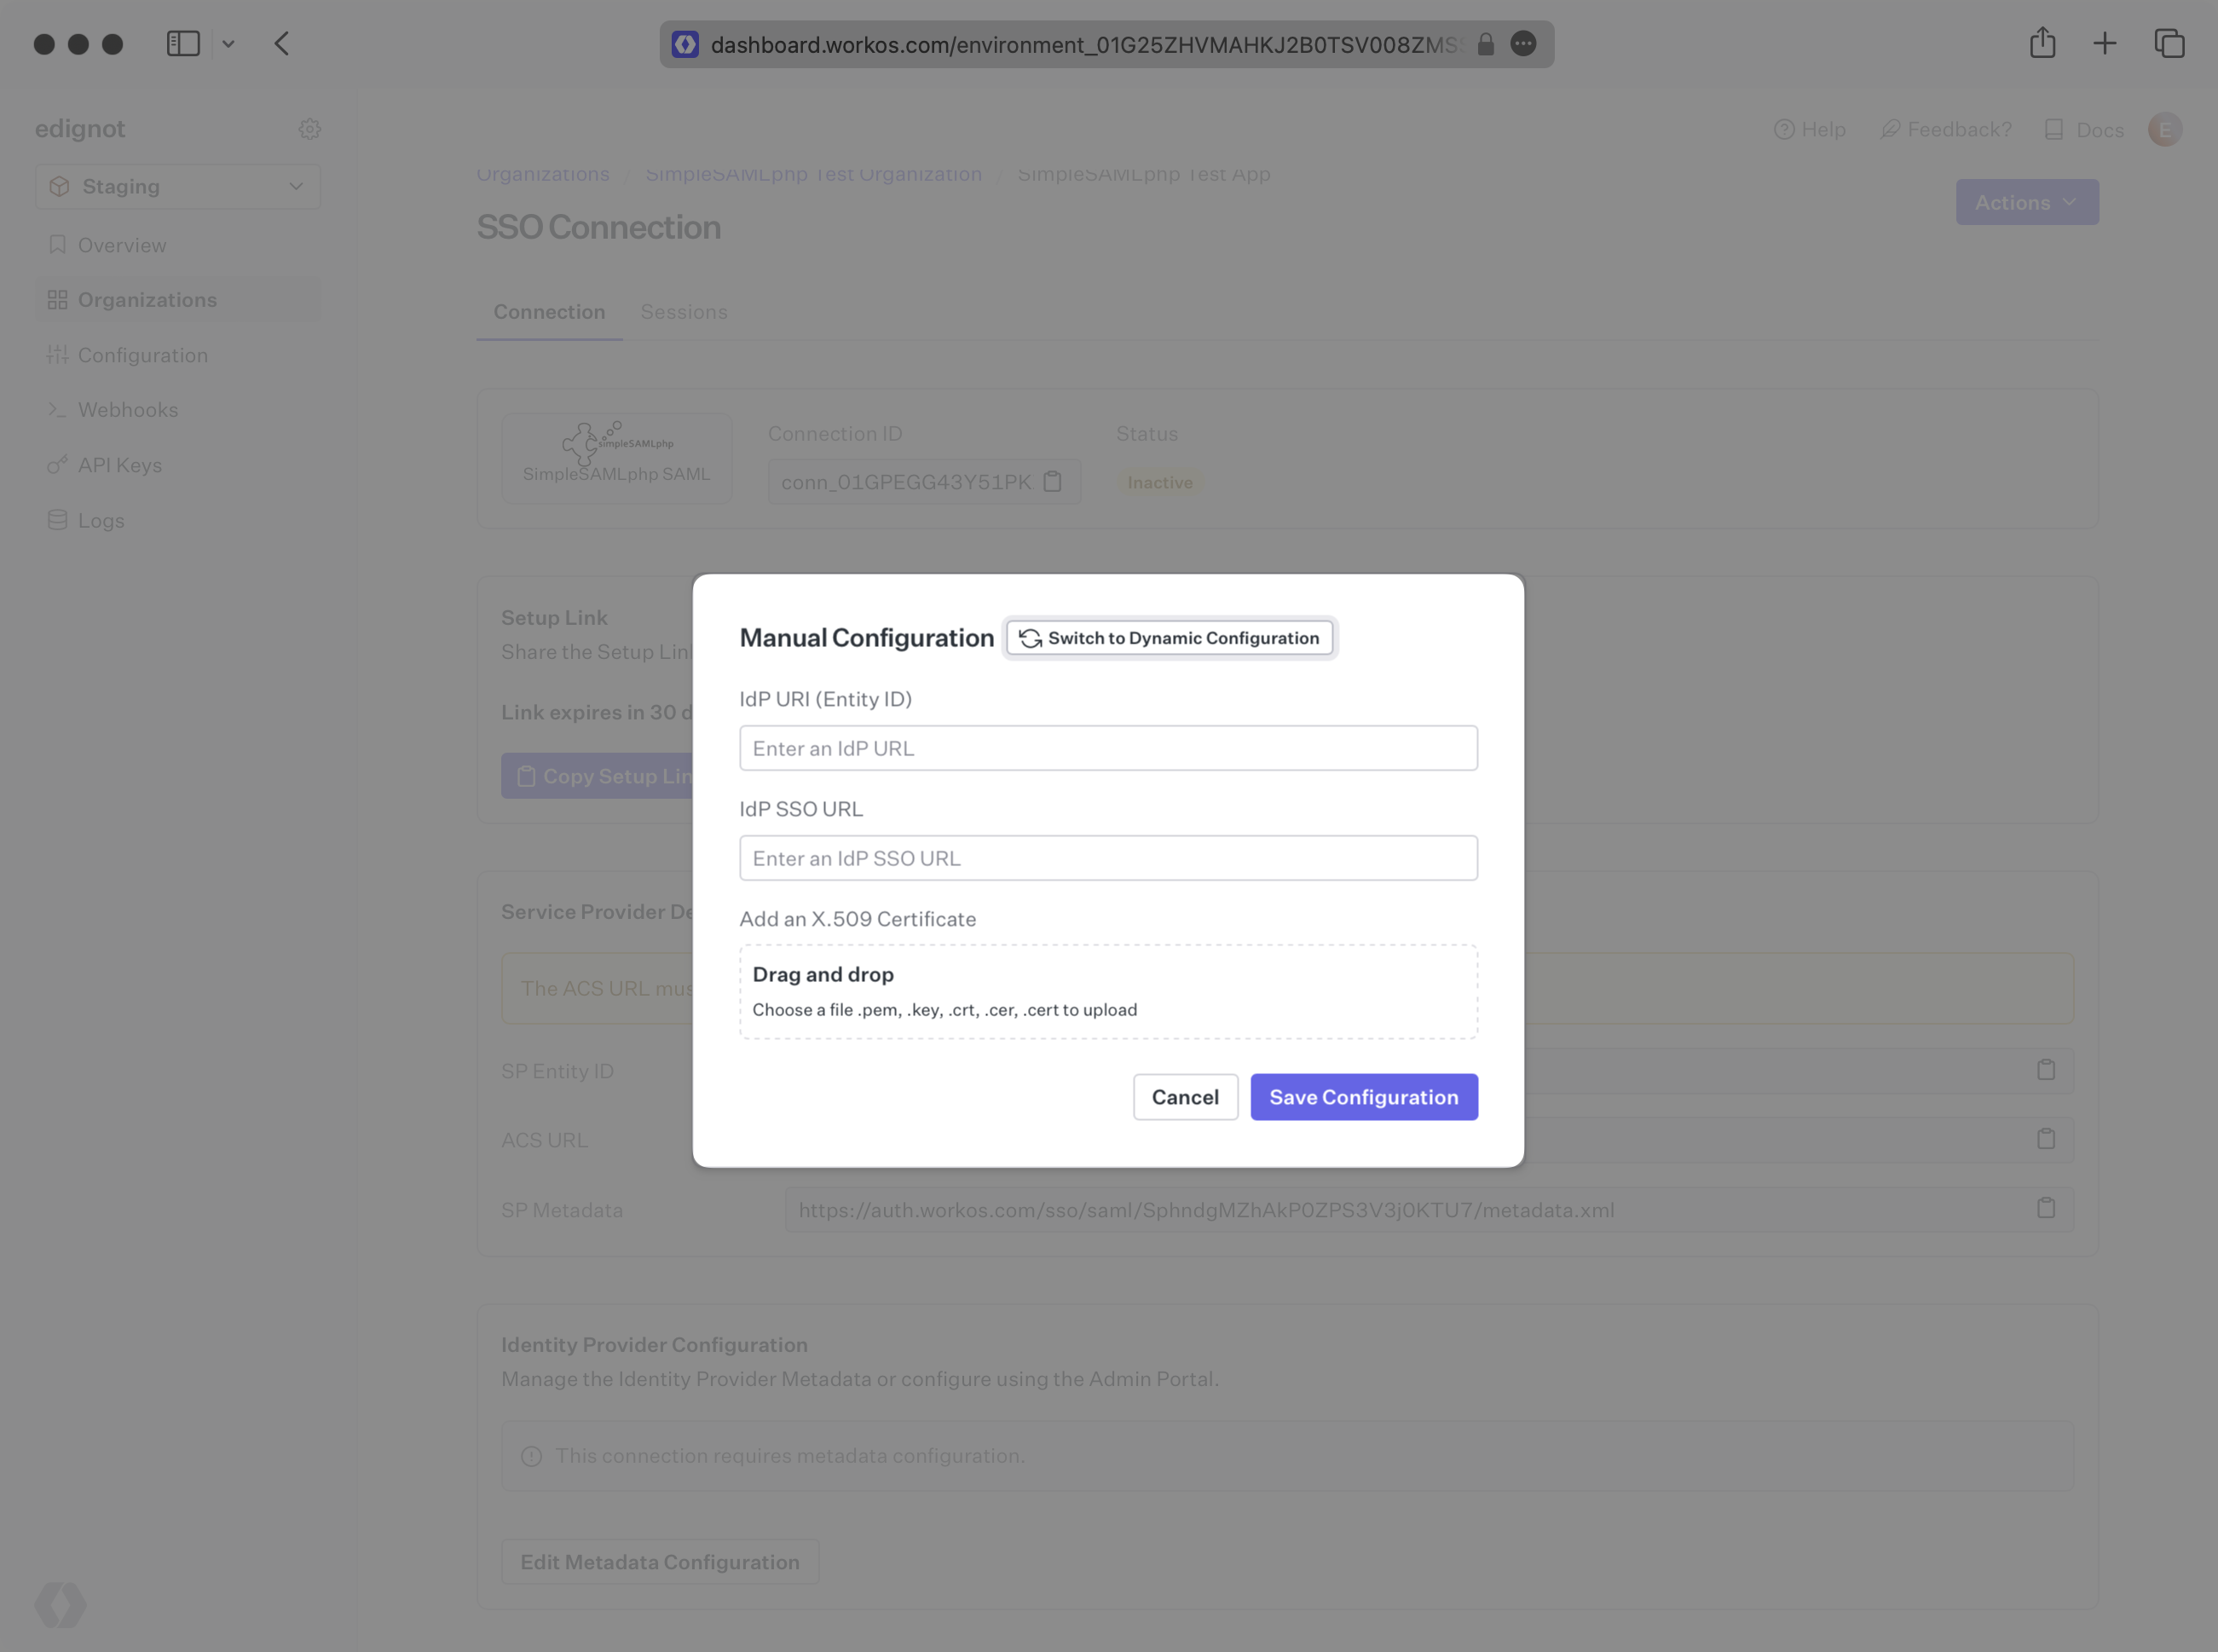Open the user avatar in top right
The height and width of the screenshot is (1652, 2218).
point(2164,129)
